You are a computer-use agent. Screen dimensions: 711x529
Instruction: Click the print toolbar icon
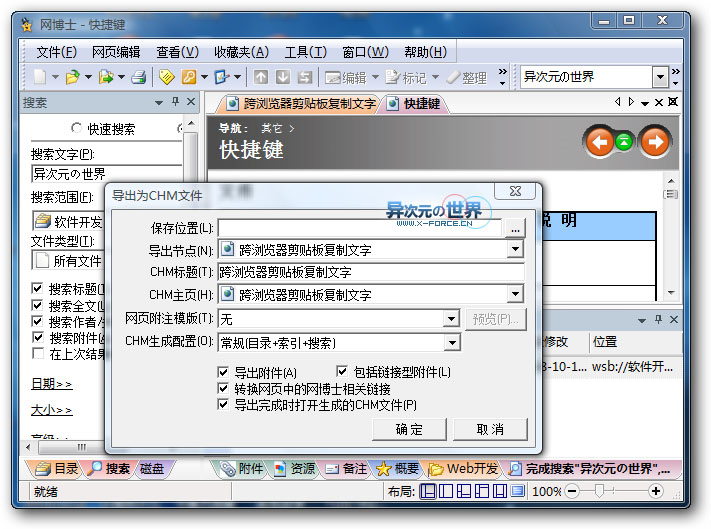[x=138, y=77]
